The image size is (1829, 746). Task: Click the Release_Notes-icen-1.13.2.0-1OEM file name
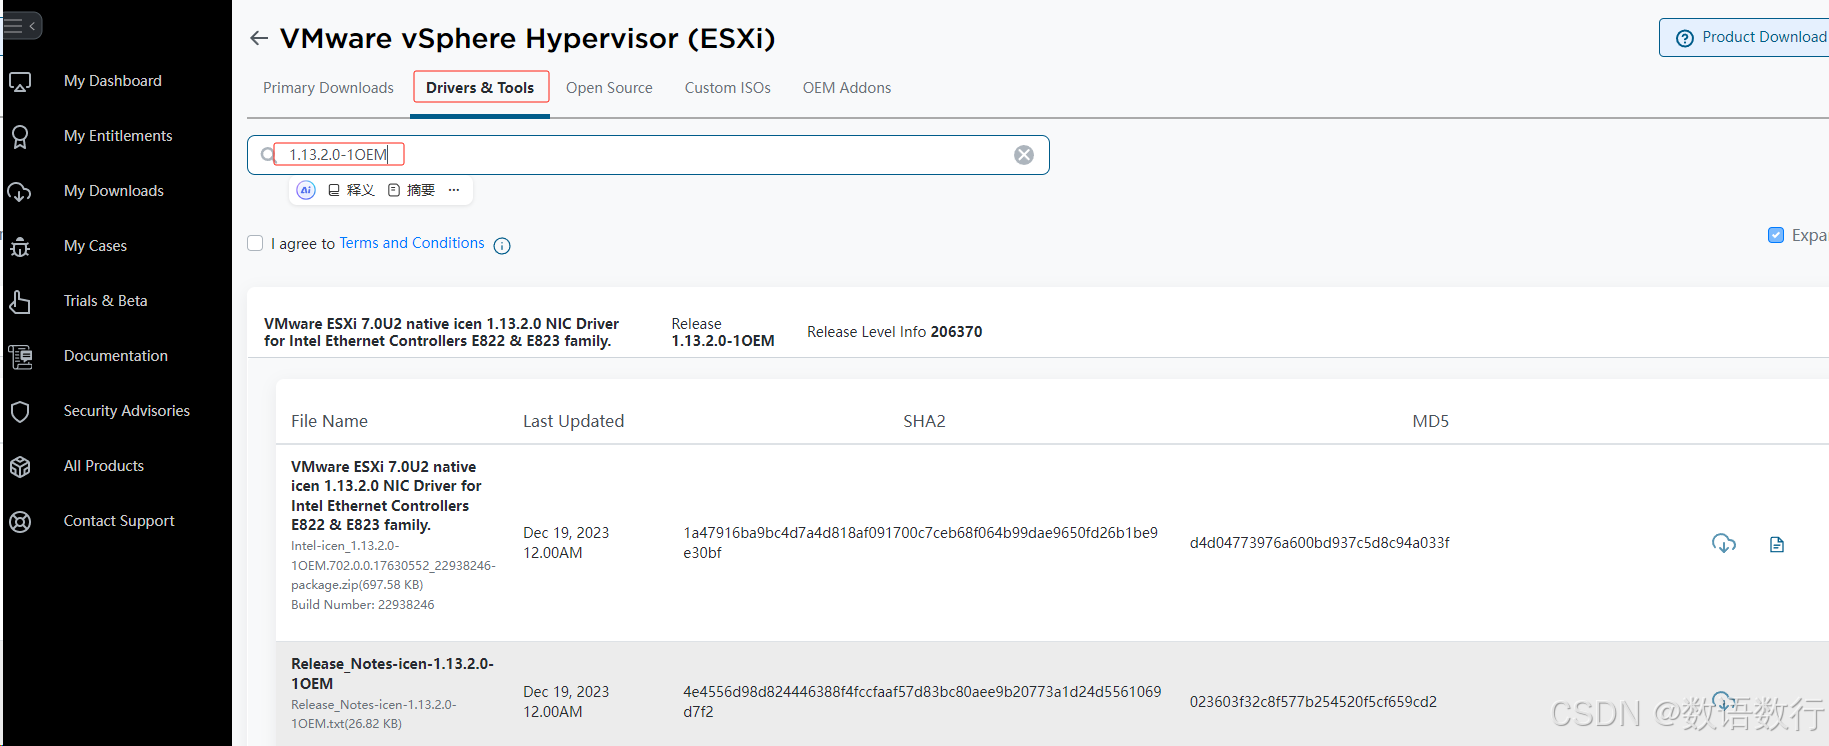[x=392, y=673]
